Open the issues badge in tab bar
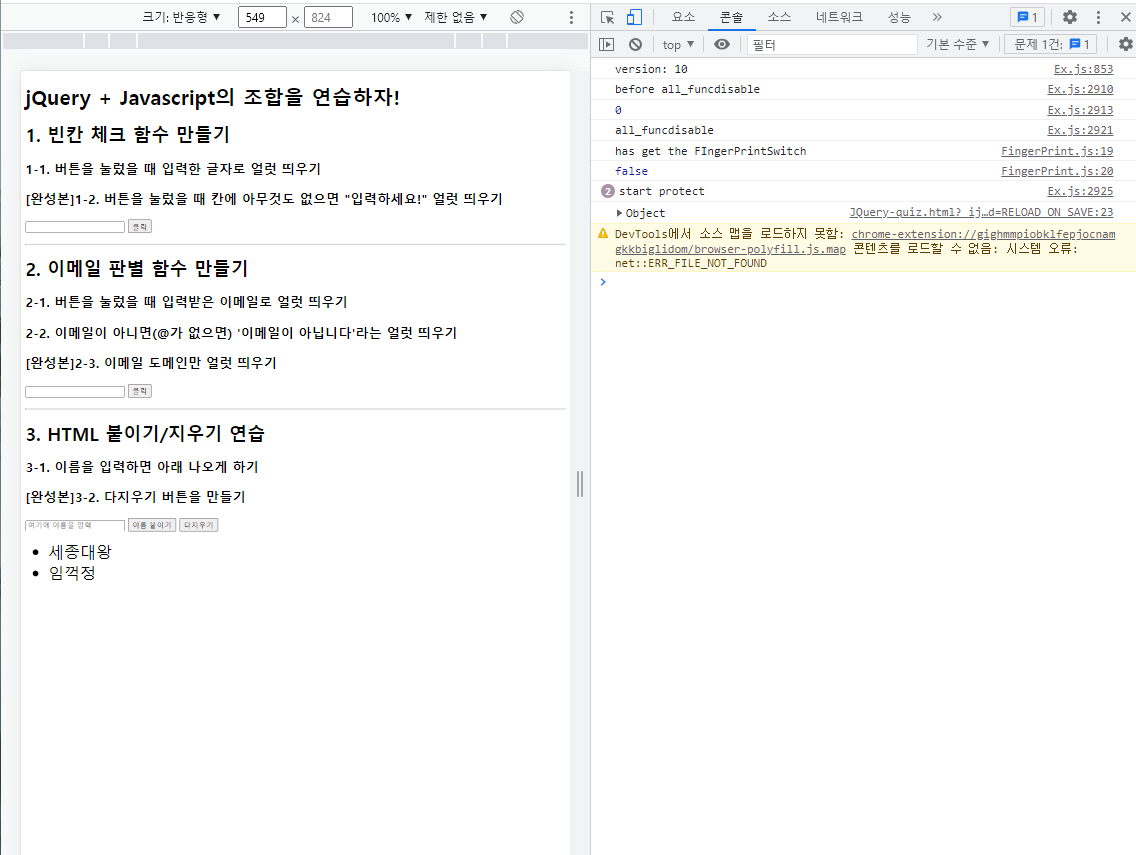This screenshot has height=855, width=1136. click(1027, 17)
